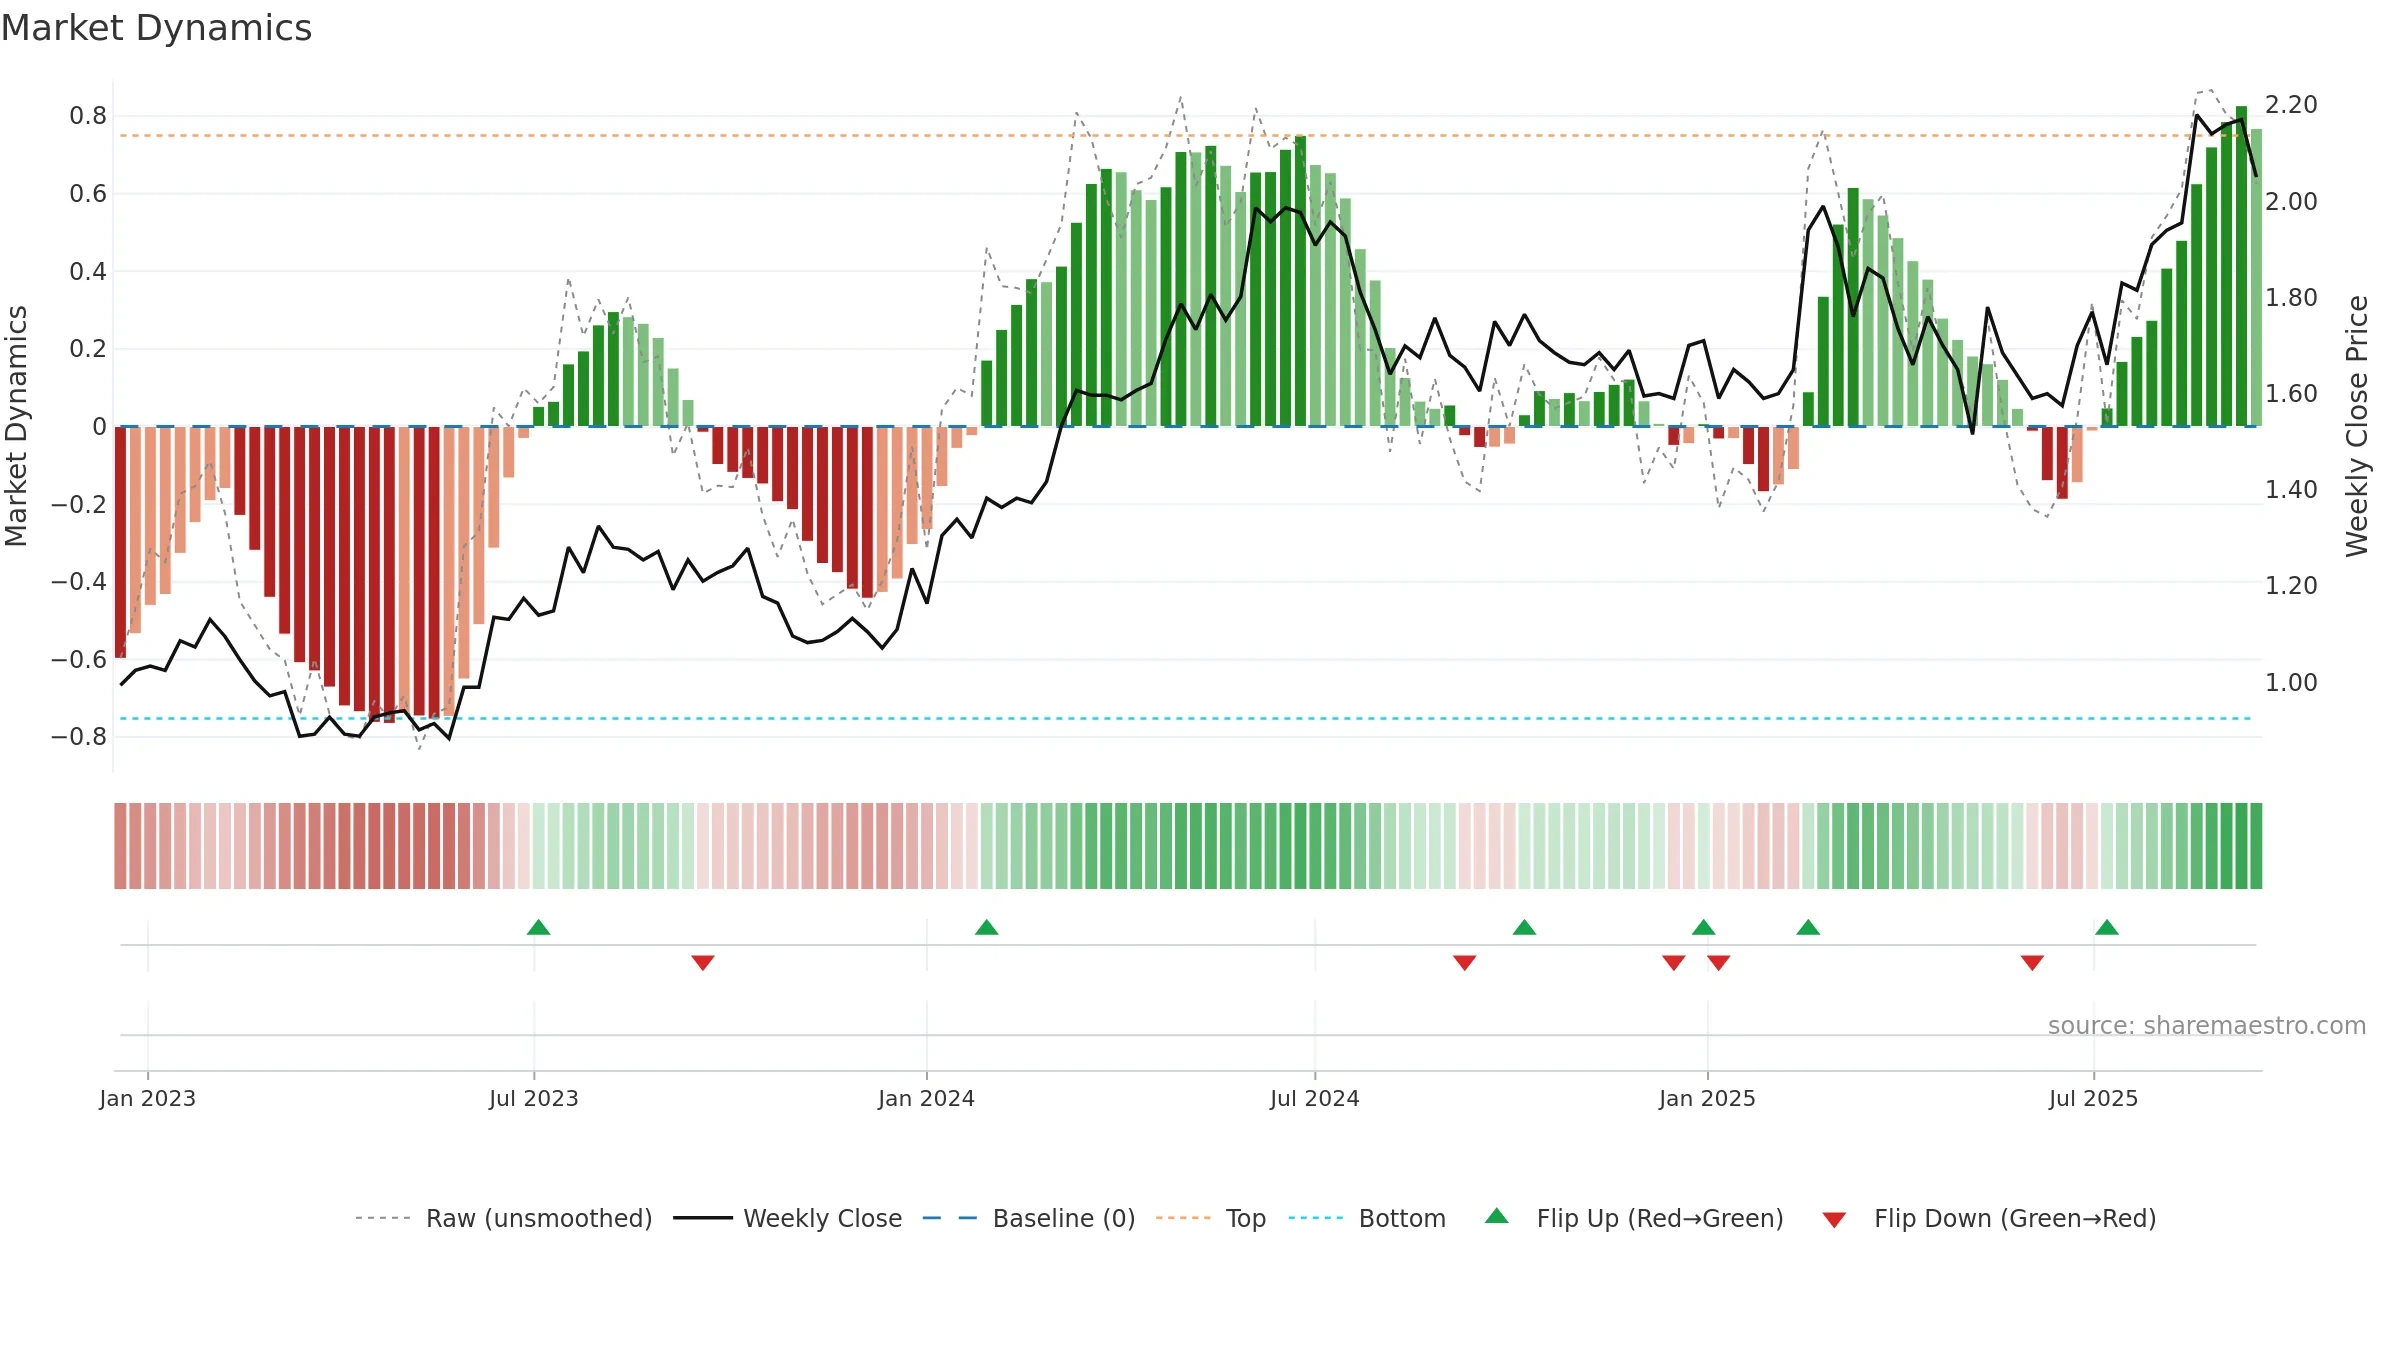Click the tallest green bar at chart's right end
The height and width of the screenshot is (1350, 2400).
click(x=2241, y=266)
